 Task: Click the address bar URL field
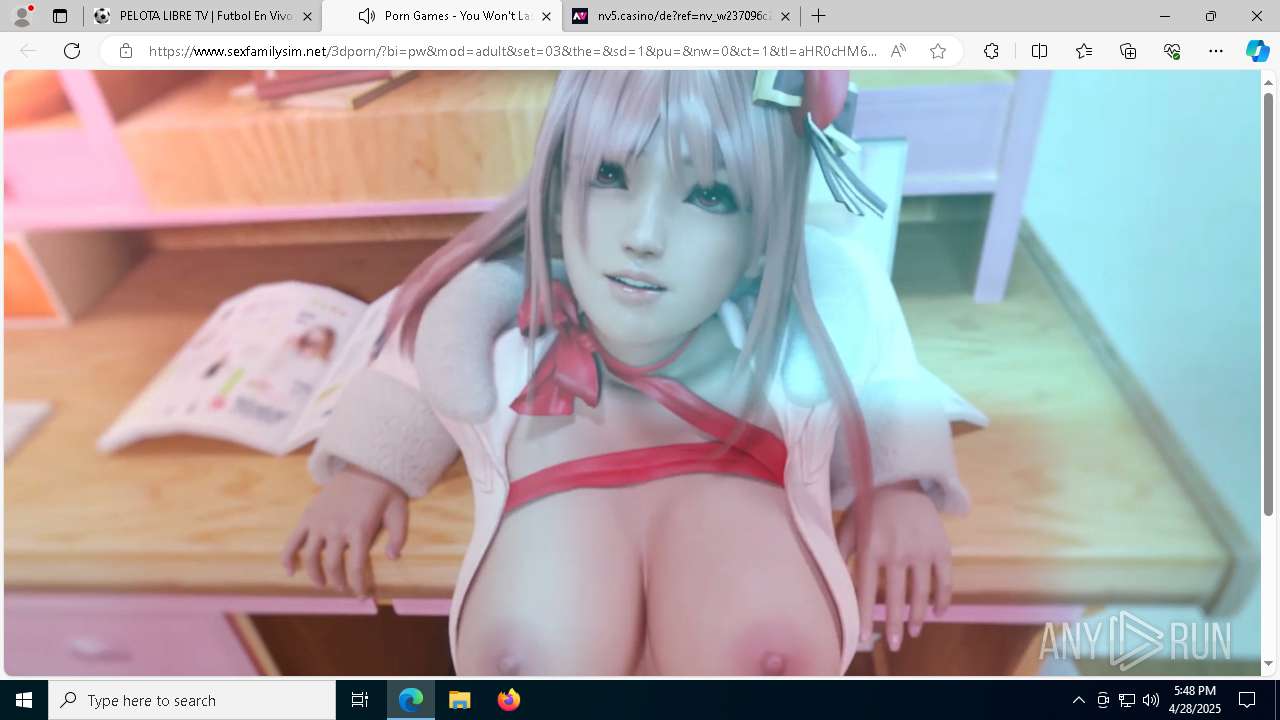click(x=512, y=51)
